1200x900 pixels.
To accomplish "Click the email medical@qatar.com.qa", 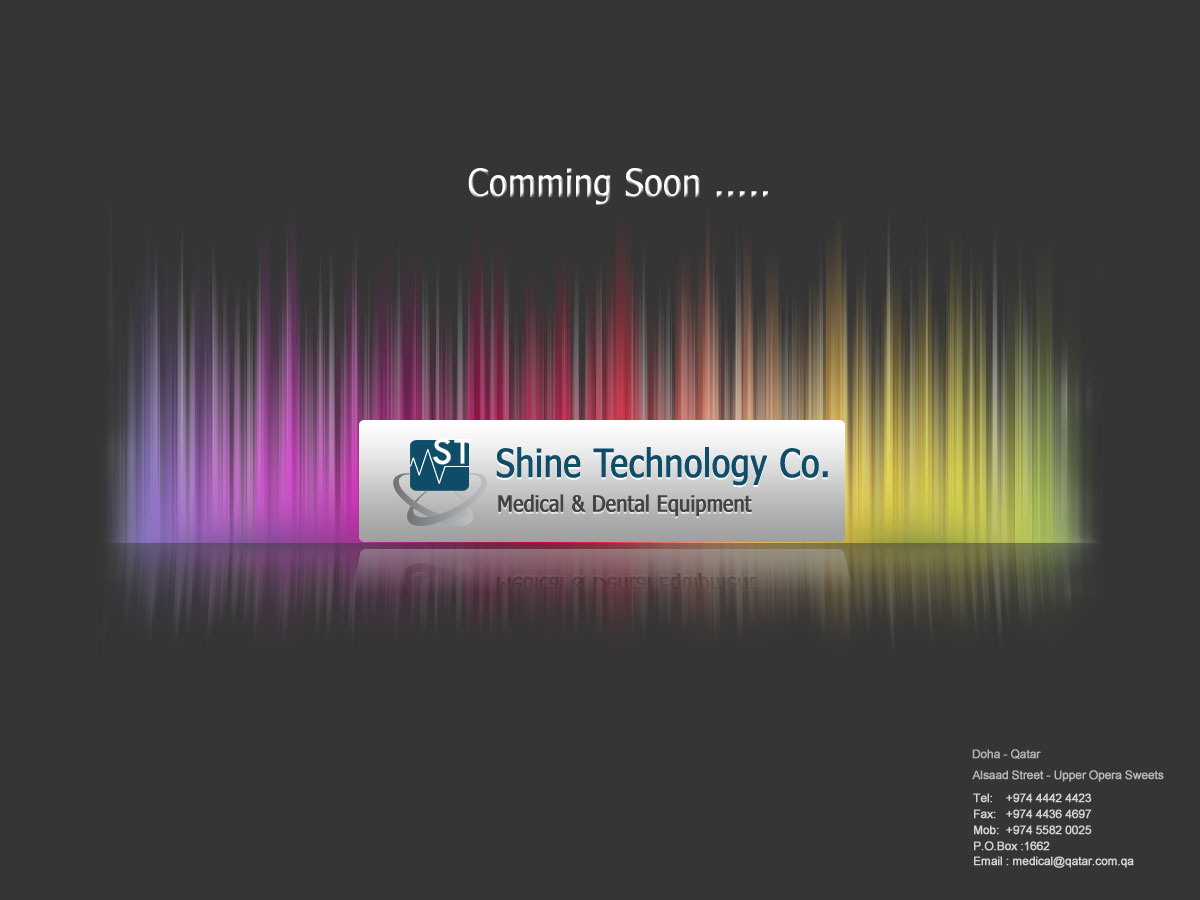I will click(1073, 861).
